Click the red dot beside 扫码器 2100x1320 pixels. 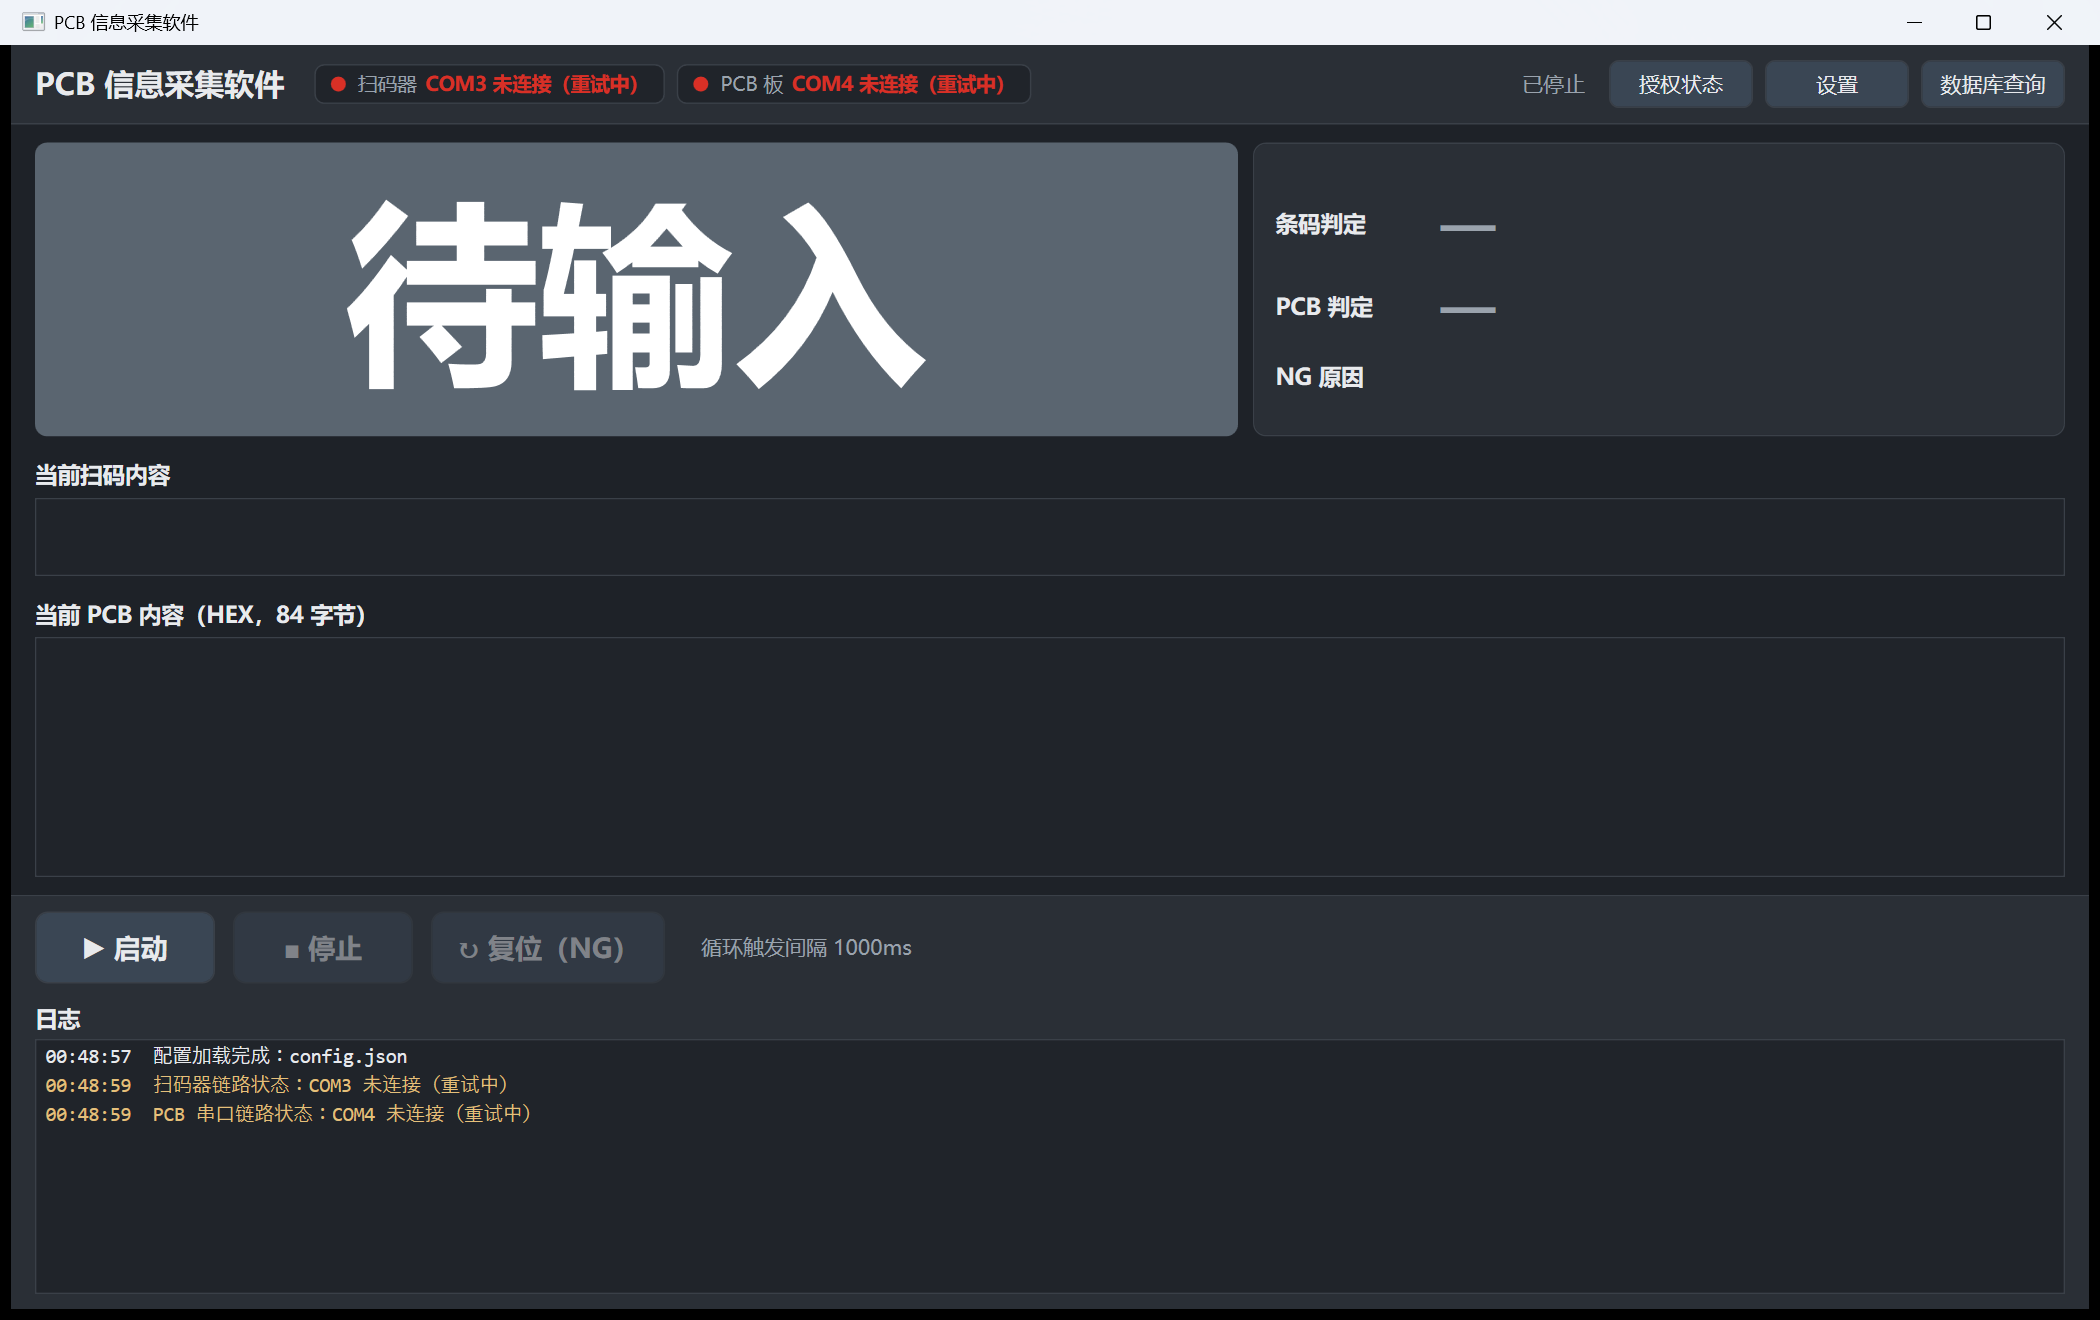coord(338,84)
